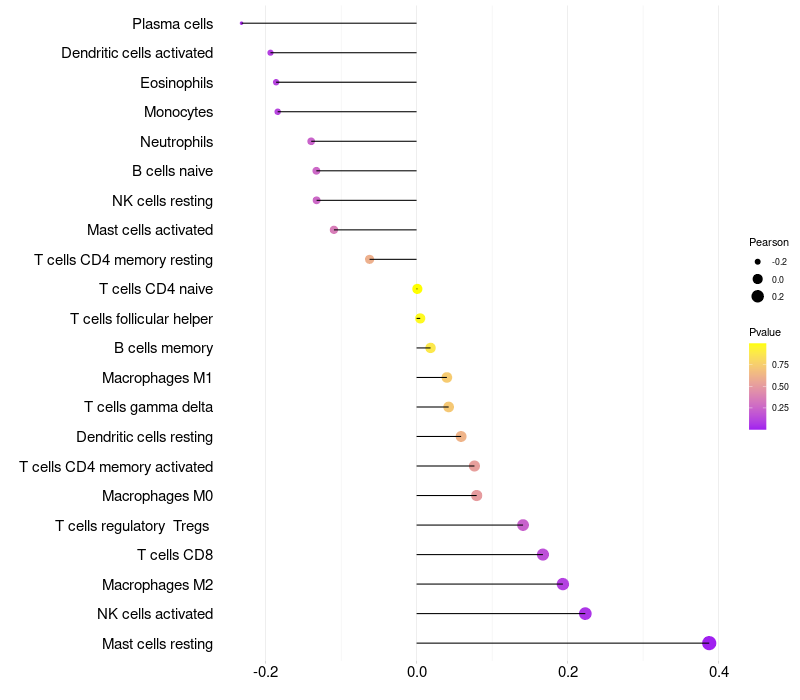
Task: Select the Plasma cells lollipop dot
Action: (x=242, y=23)
